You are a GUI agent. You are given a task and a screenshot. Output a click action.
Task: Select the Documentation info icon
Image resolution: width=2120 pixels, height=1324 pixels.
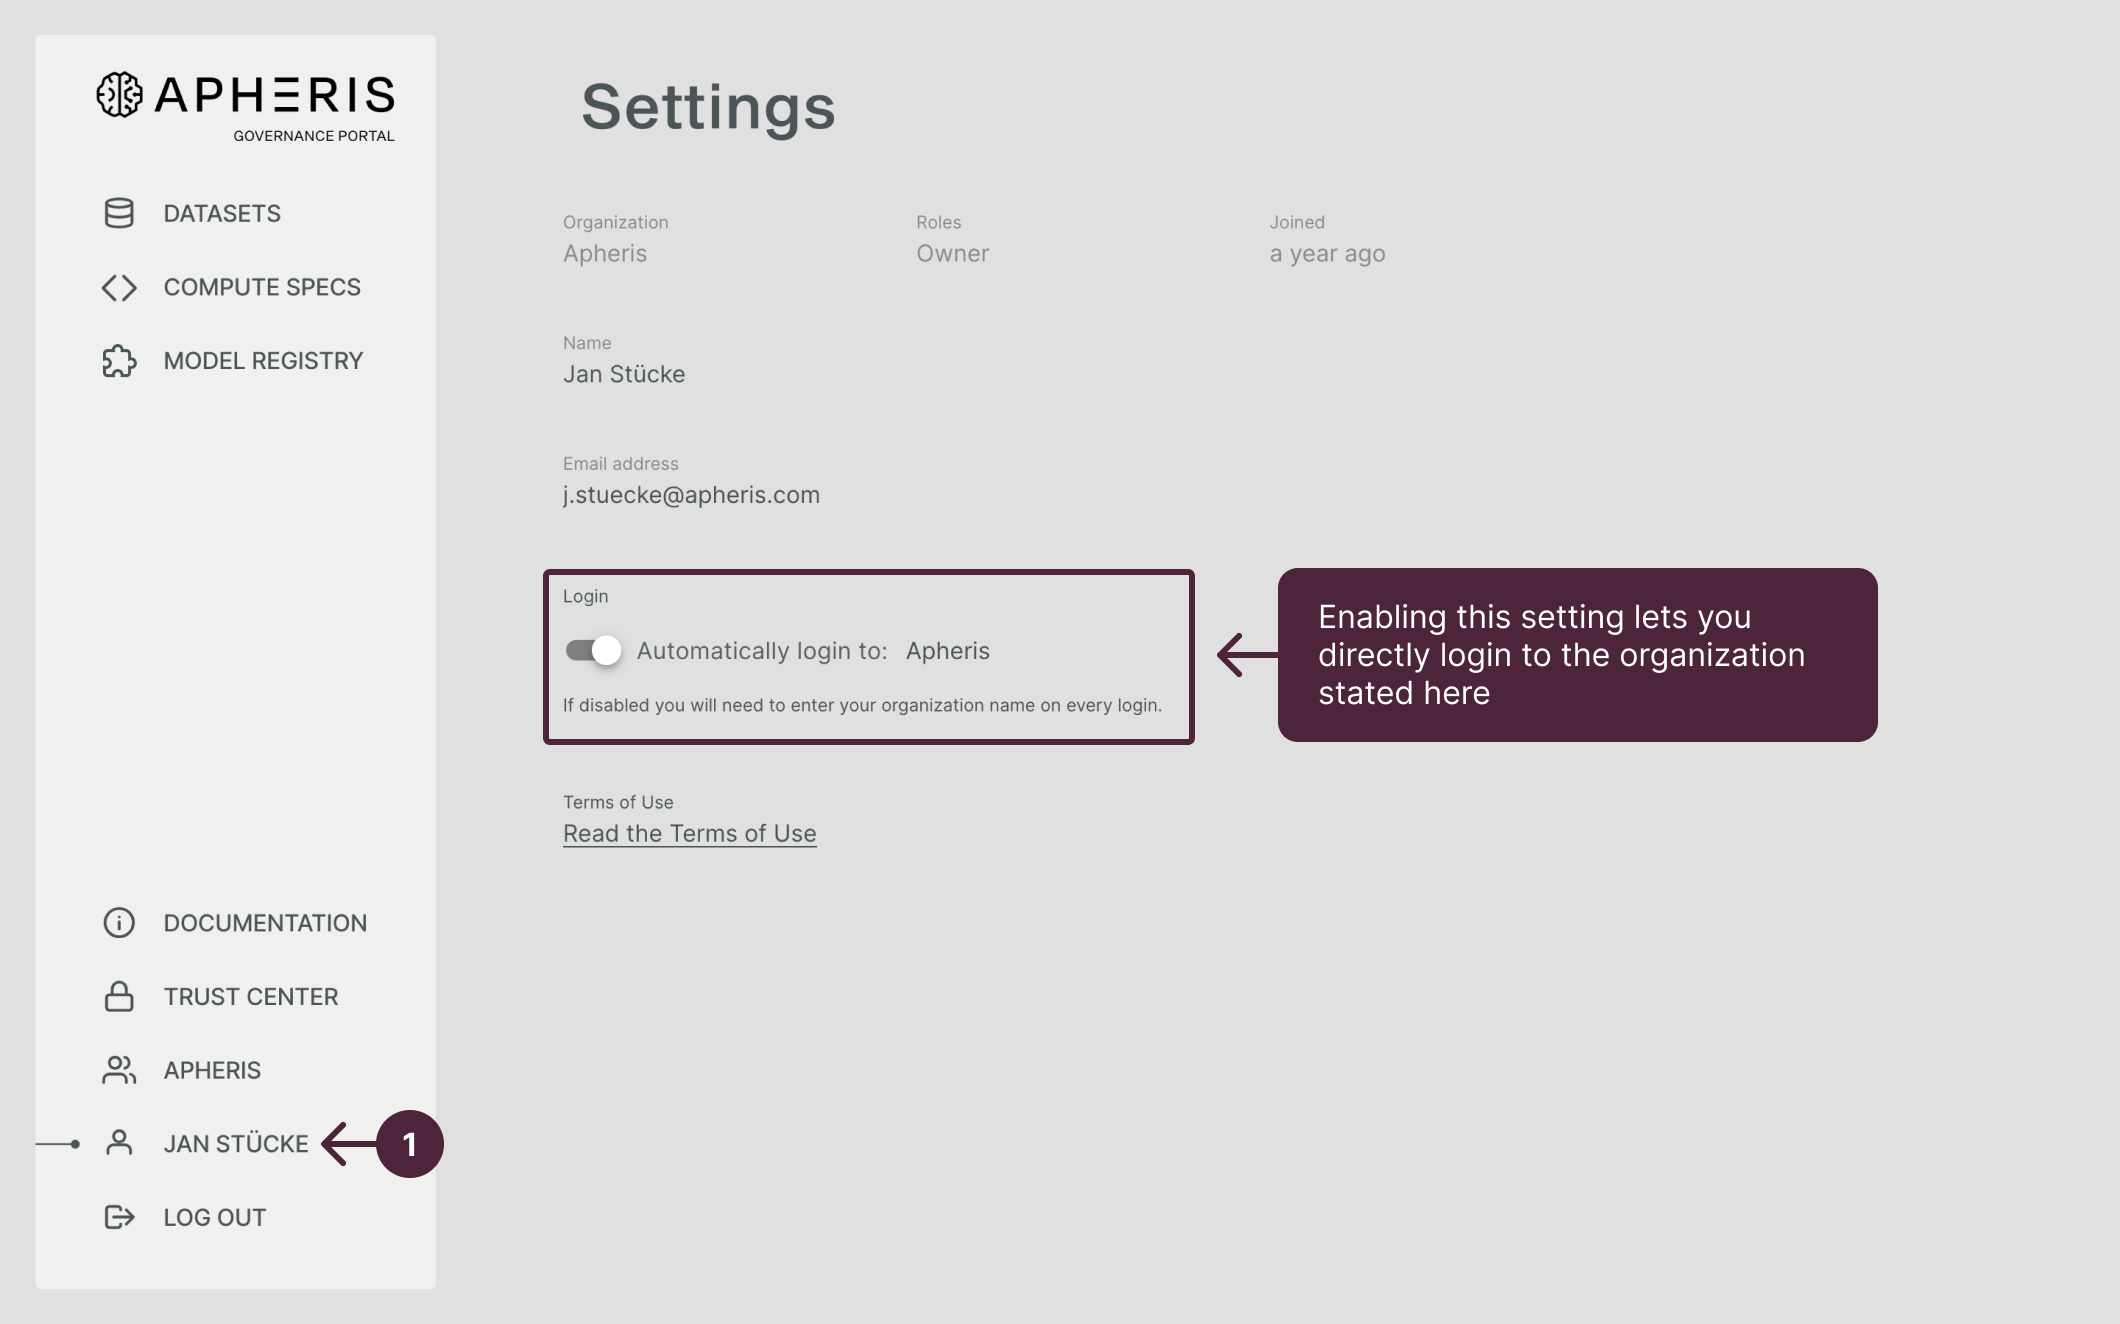coord(119,922)
